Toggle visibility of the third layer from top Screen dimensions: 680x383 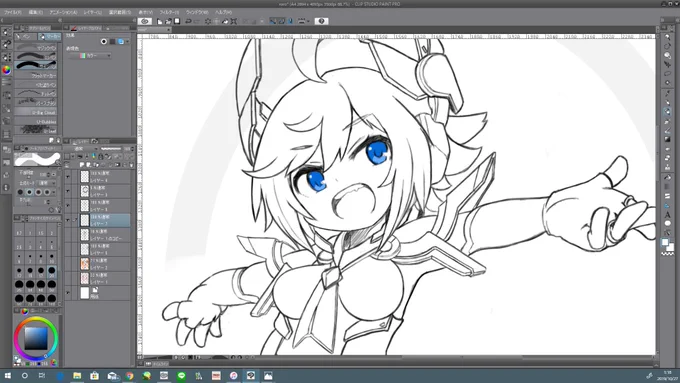68,206
